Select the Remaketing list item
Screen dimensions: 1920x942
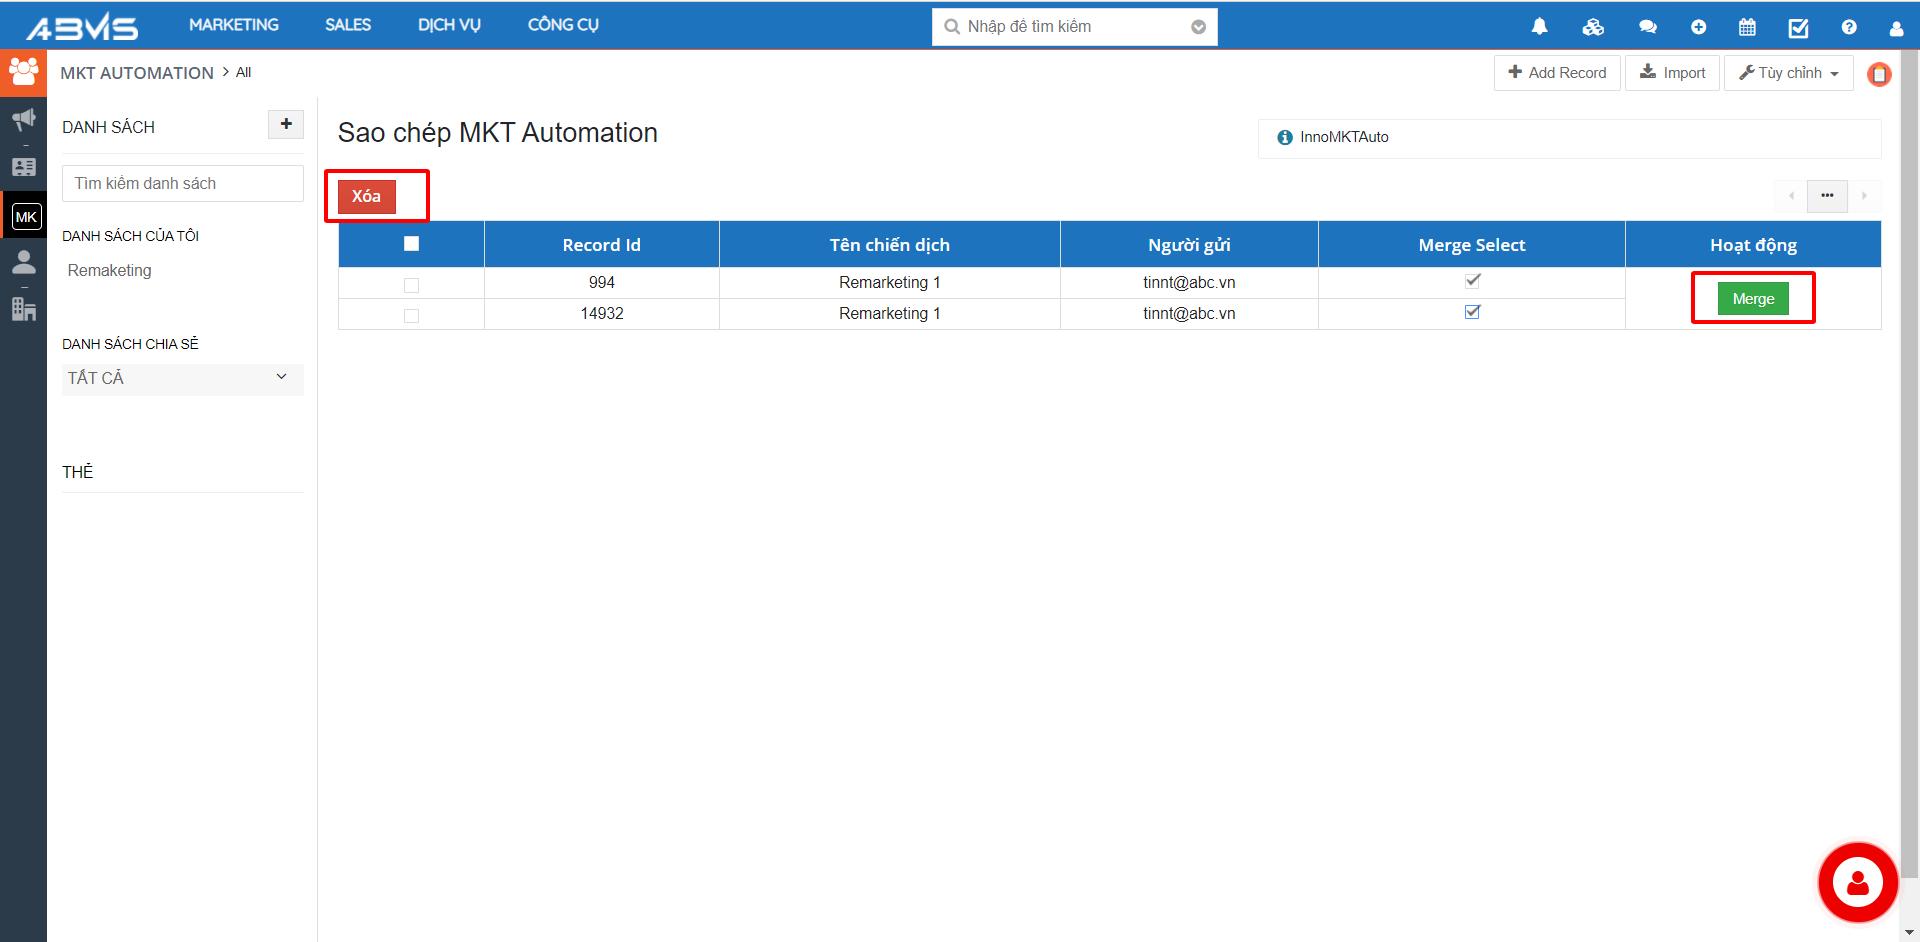pos(110,271)
